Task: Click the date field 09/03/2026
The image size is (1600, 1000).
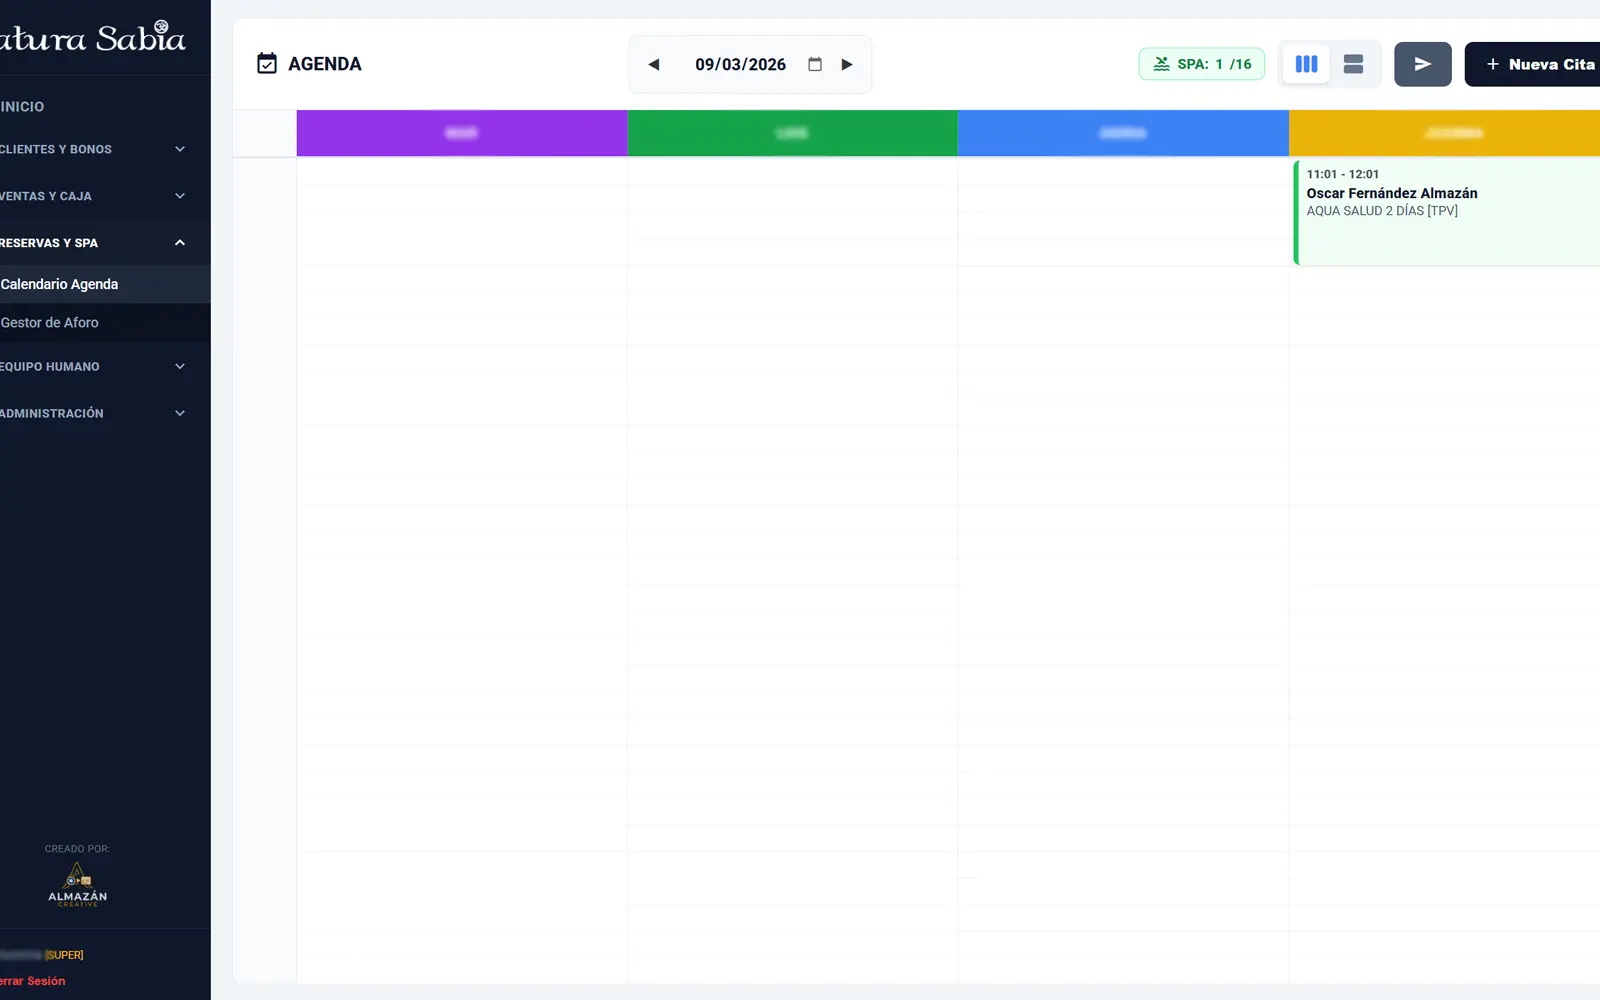Action: (x=740, y=64)
